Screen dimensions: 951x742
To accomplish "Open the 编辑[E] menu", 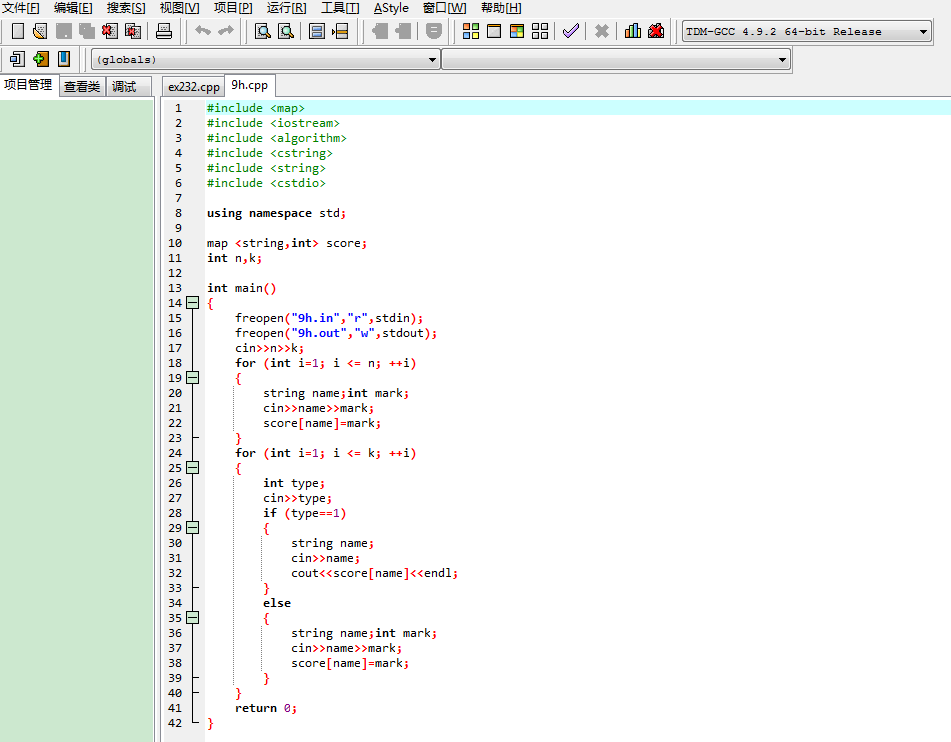I will coord(73,8).
